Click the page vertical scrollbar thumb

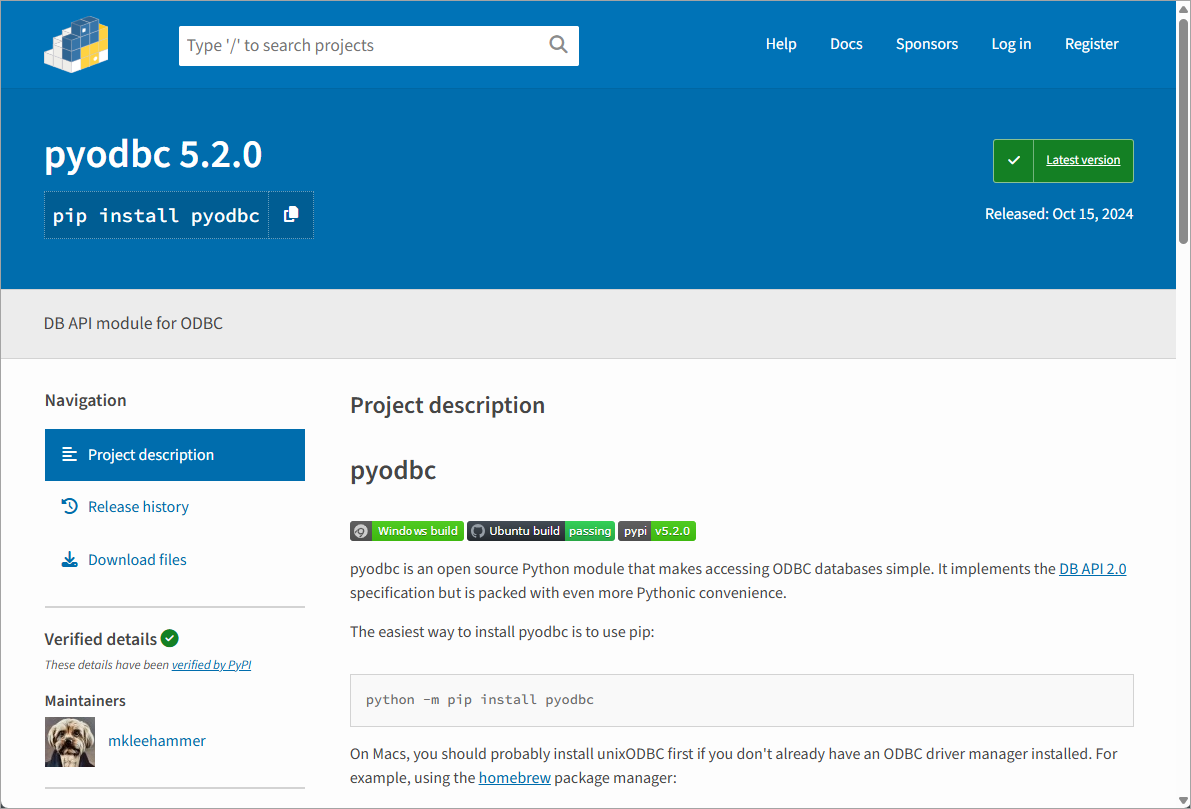coord(1183,131)
